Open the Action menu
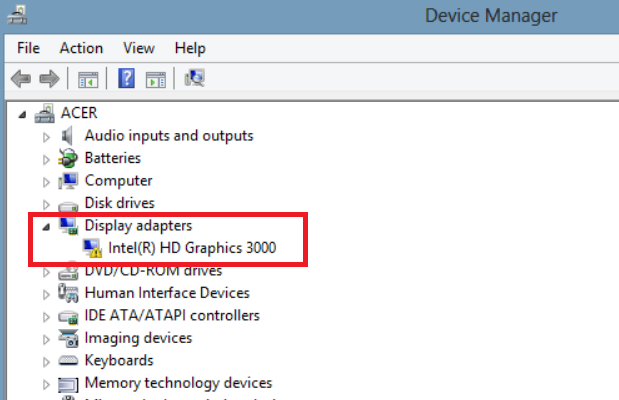The width and height of the screenshot is (619, 400). (81, 48)
